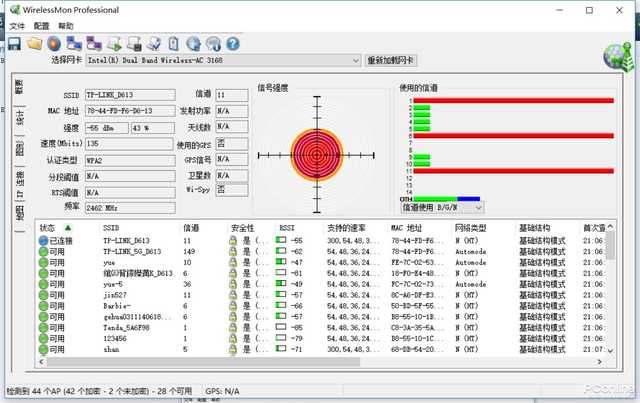Click the signal strength radar target
The image size is (640, 403).
317,155
